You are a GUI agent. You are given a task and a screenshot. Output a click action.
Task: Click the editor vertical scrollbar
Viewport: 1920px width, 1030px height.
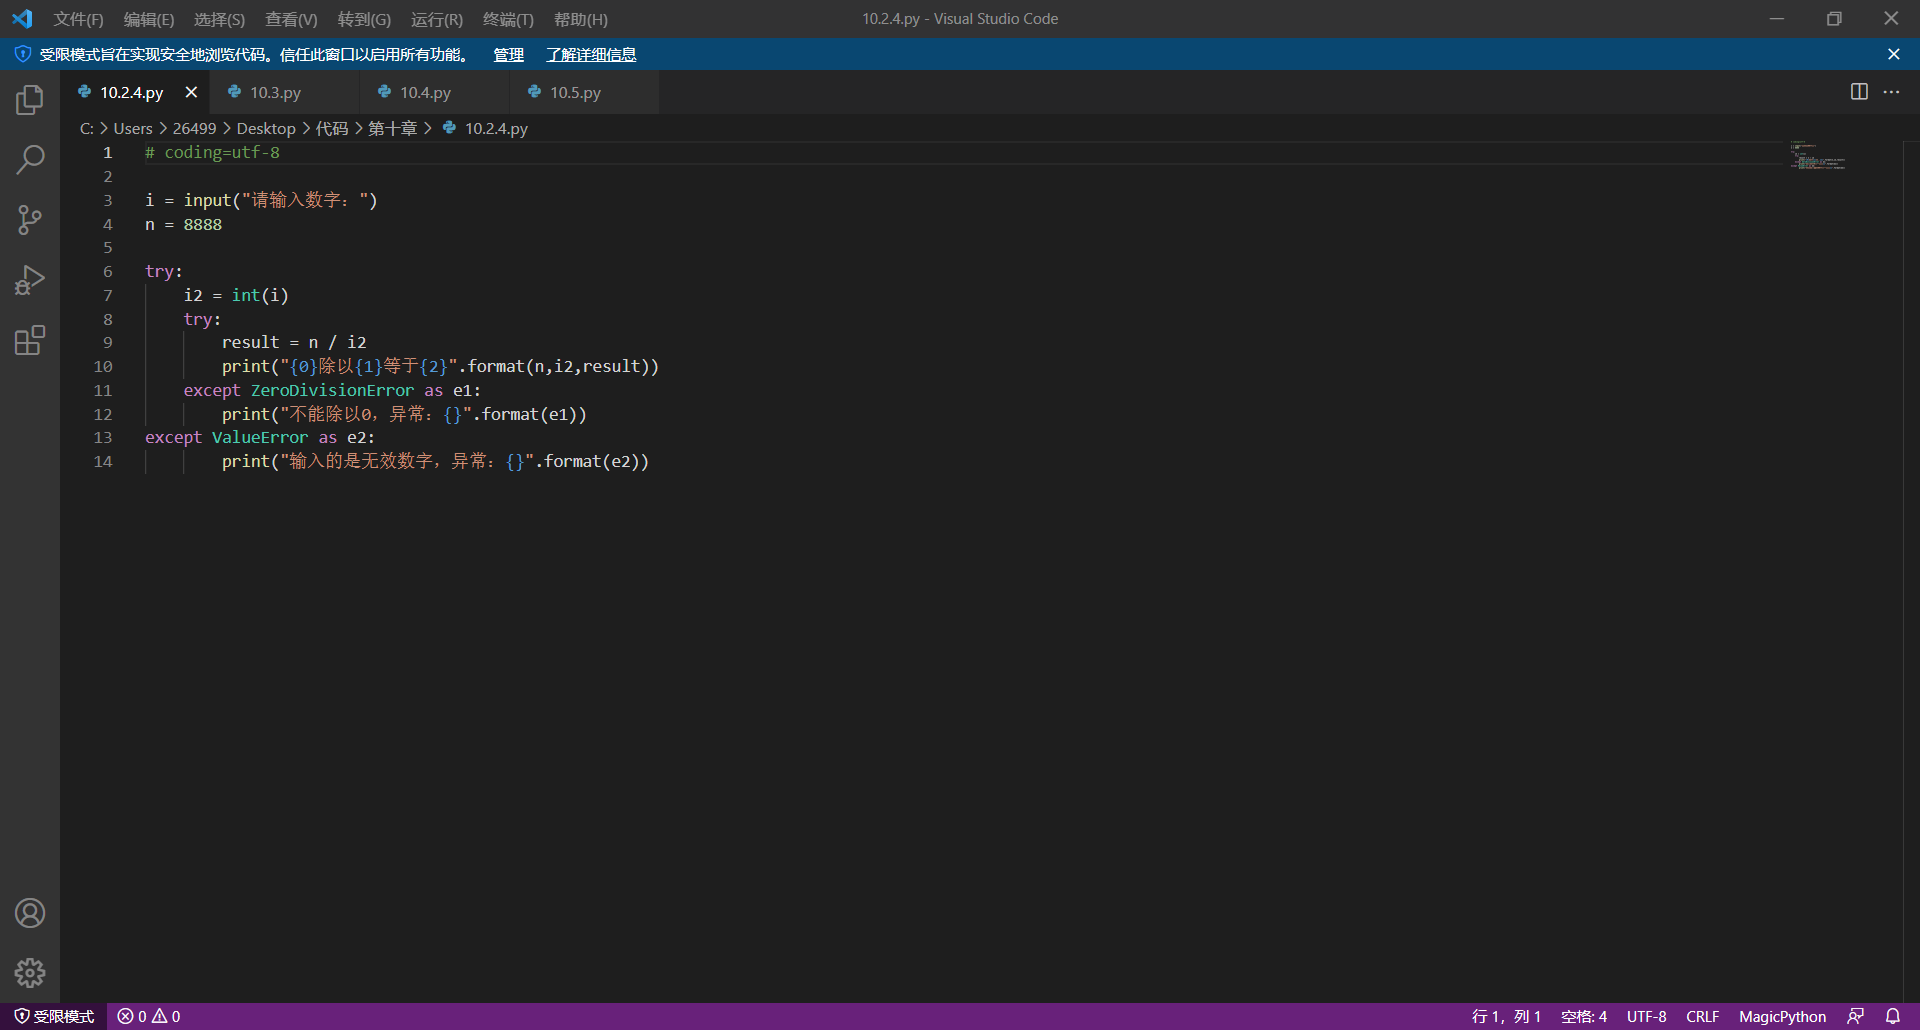coord(1911,571)
